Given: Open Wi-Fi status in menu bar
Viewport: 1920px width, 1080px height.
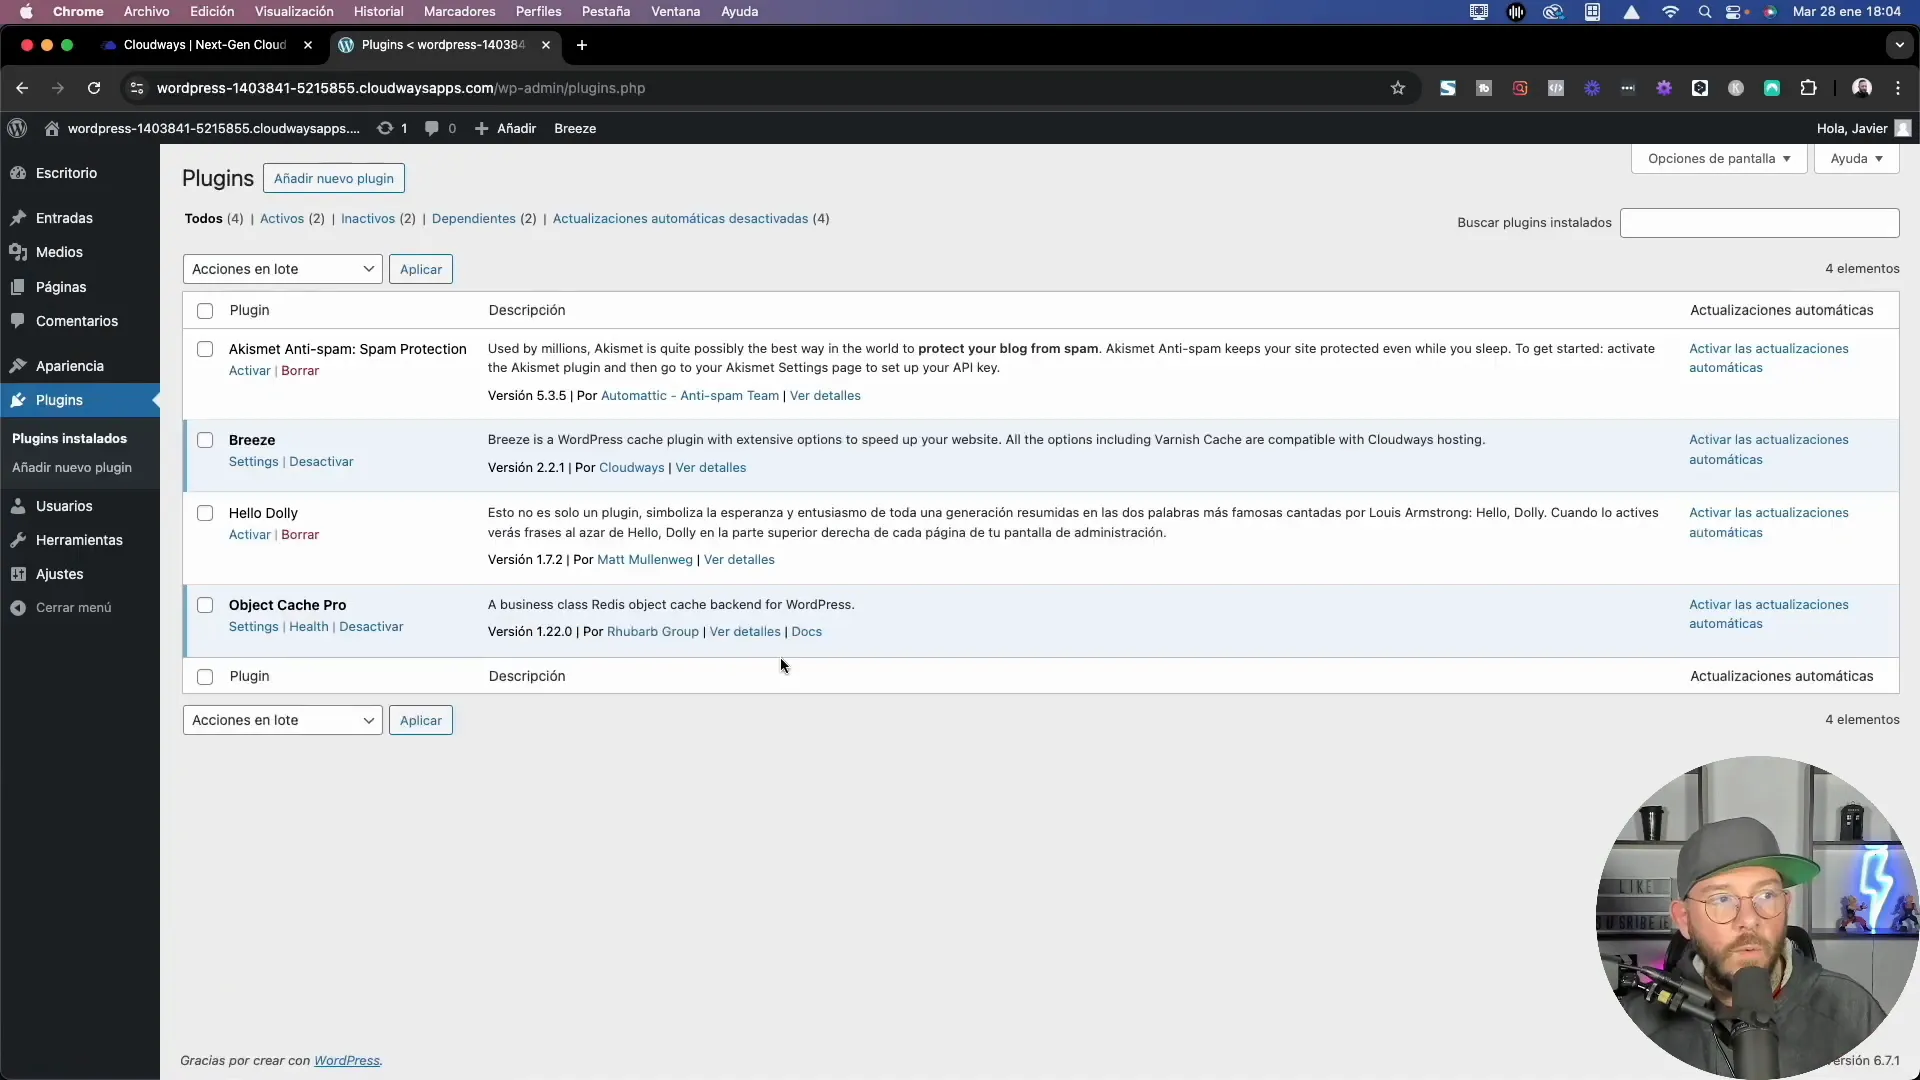Looking at the screenshot, I should click(x=1670, y=12).
